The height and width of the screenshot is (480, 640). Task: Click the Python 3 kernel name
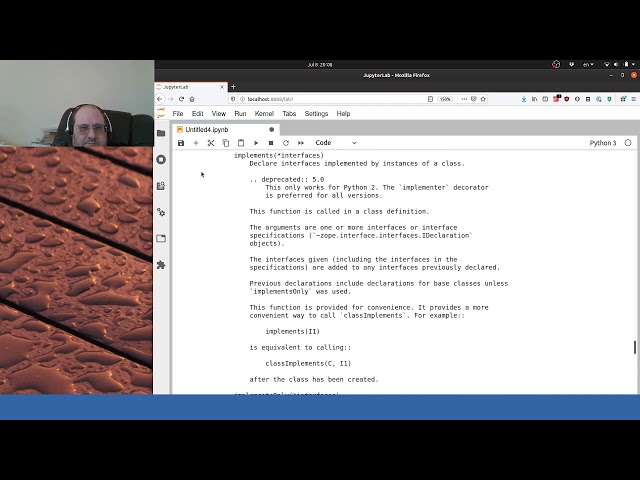click(x=603, y=143)
